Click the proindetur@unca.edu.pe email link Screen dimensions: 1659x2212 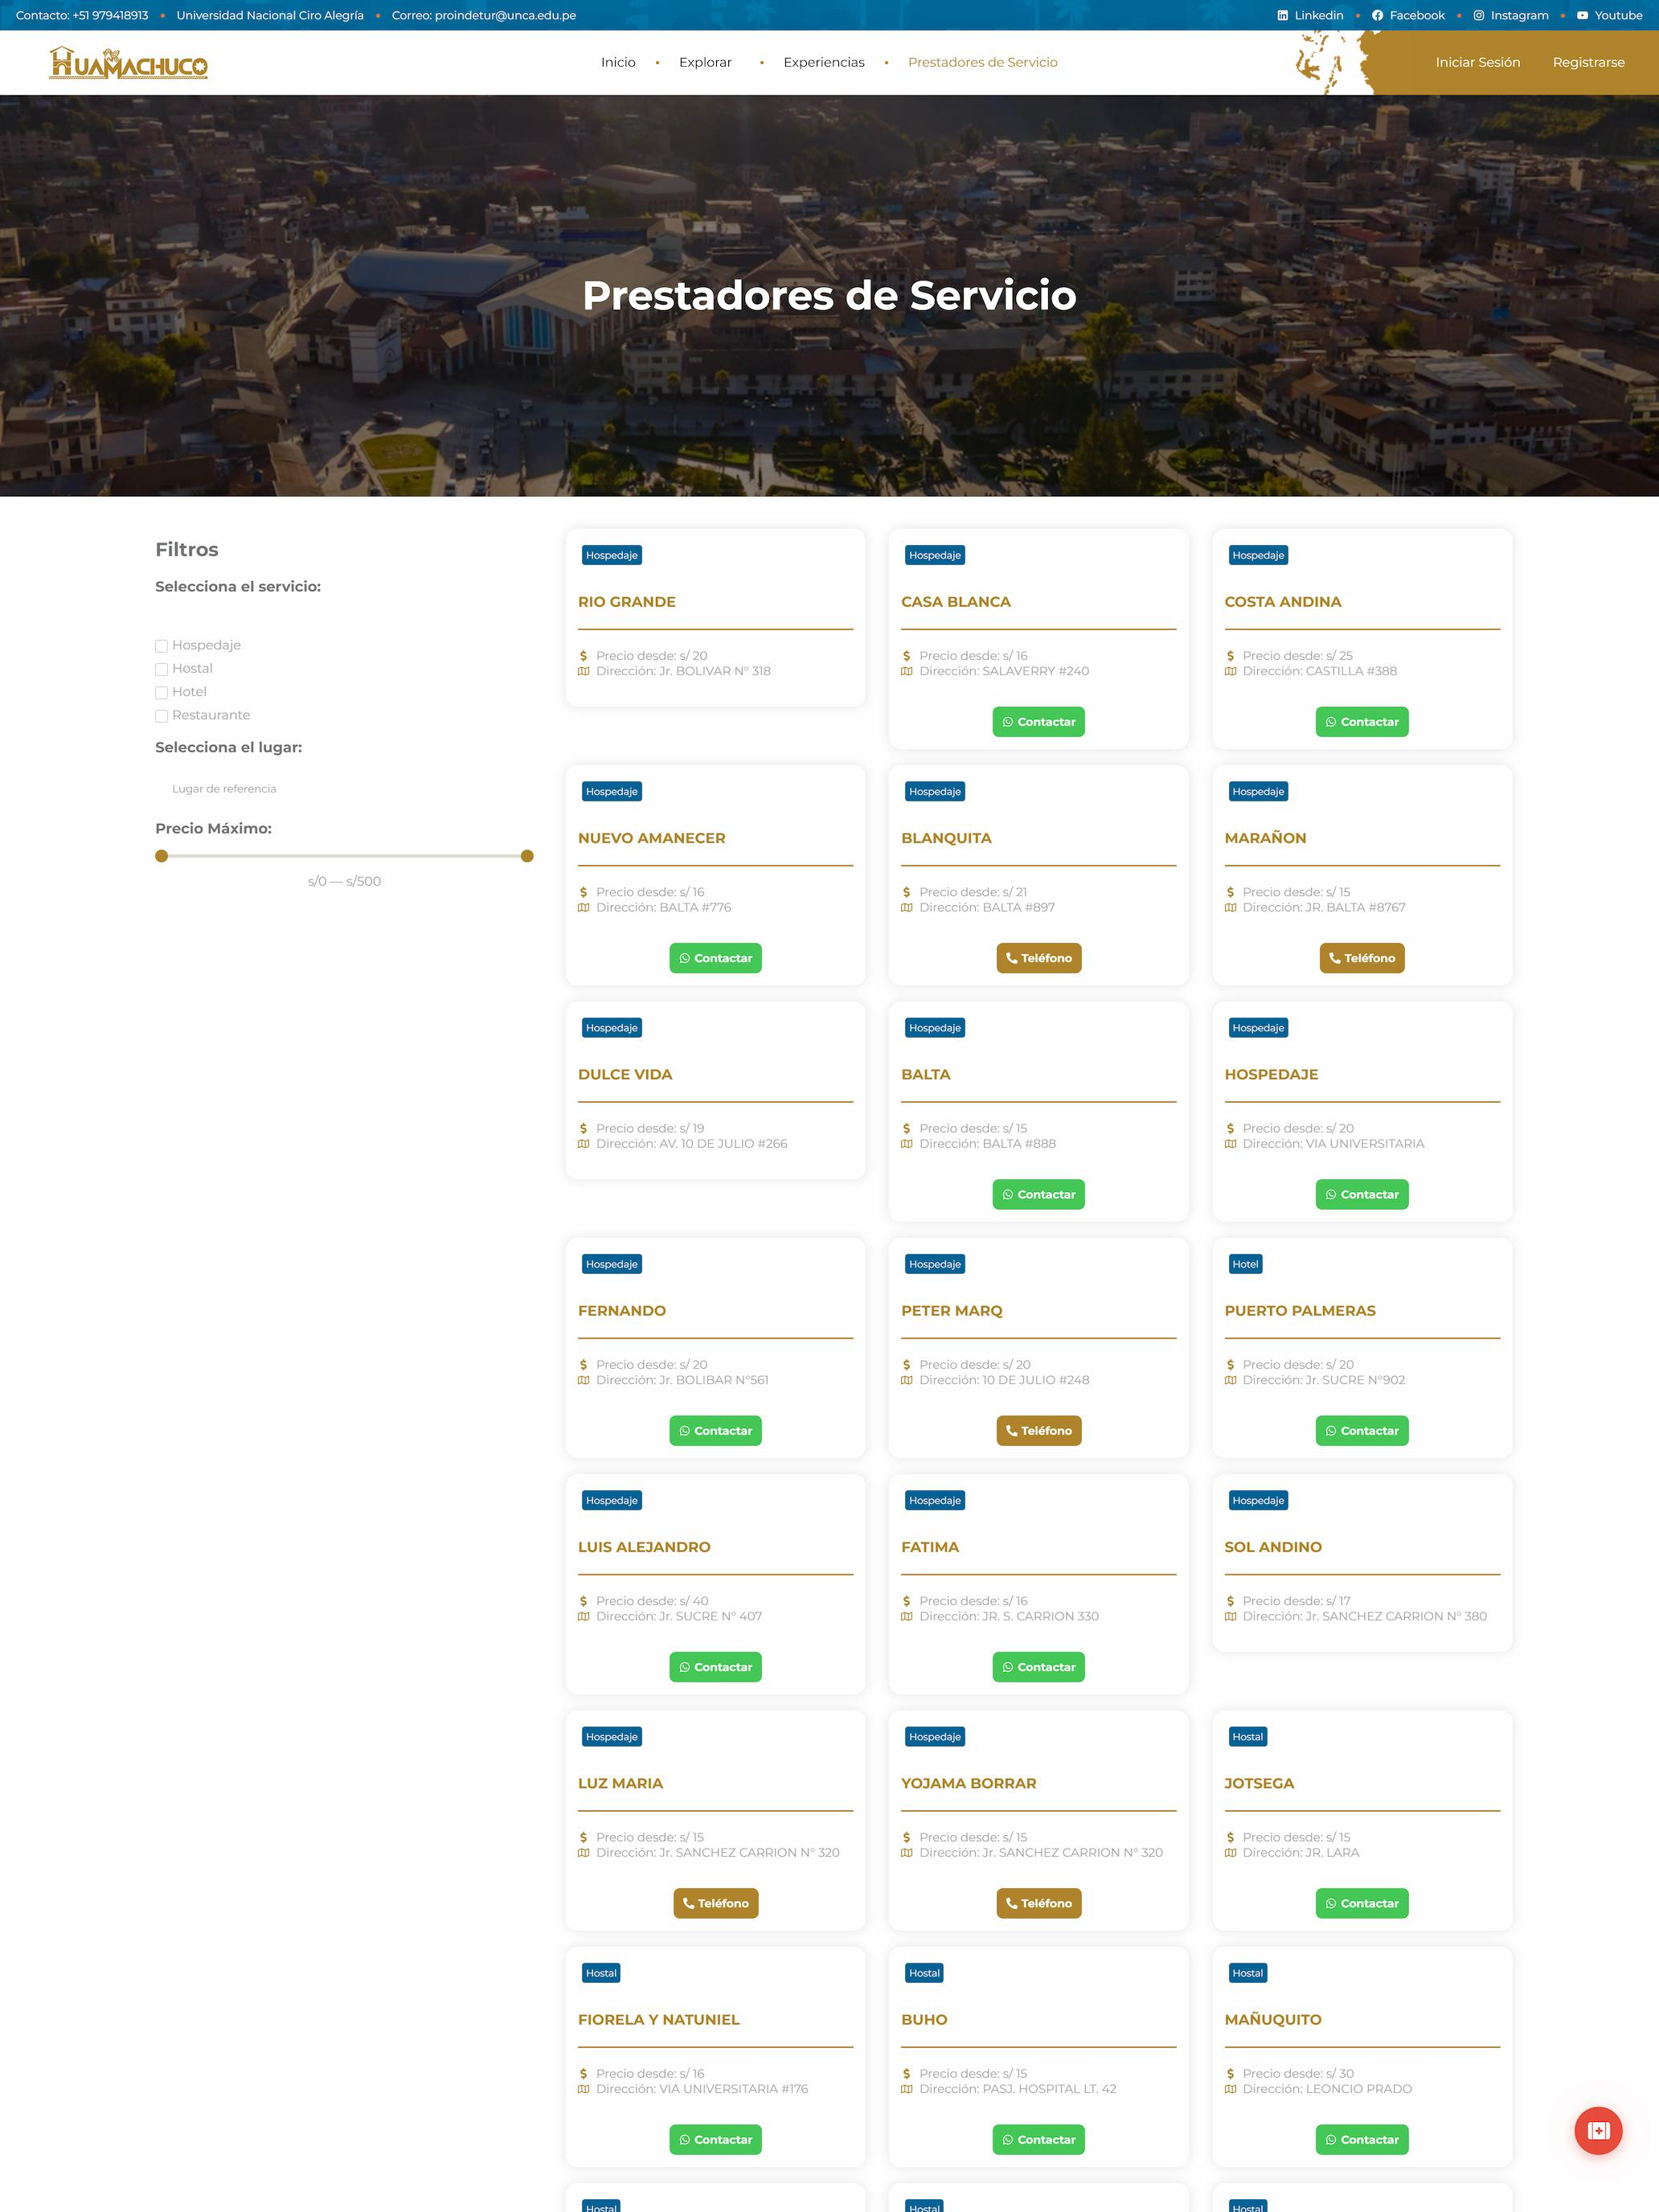coord(484,15)
